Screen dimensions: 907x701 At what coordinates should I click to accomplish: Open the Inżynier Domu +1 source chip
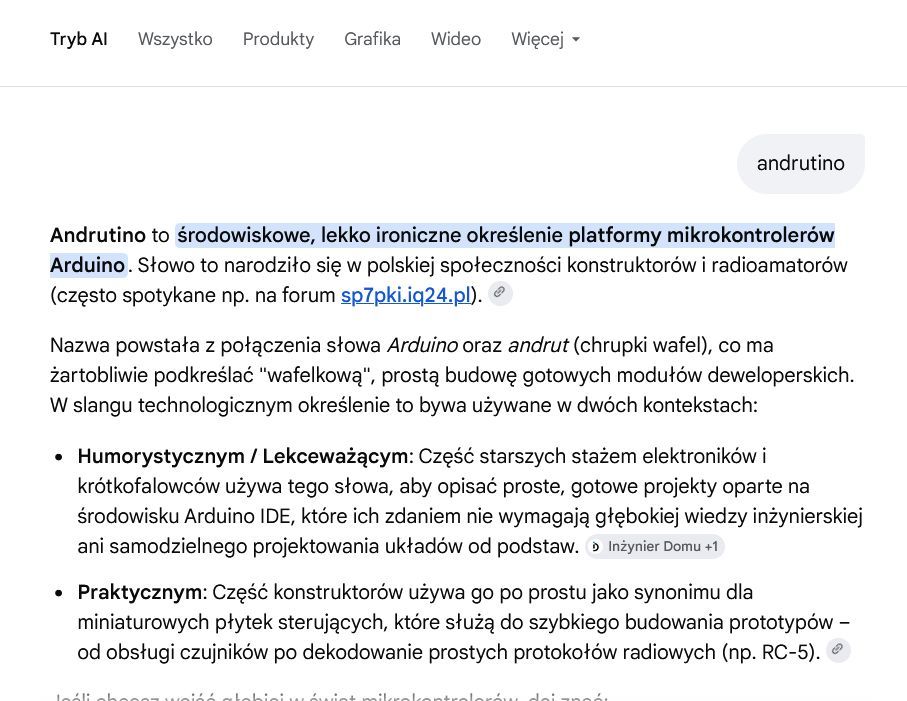655,547
